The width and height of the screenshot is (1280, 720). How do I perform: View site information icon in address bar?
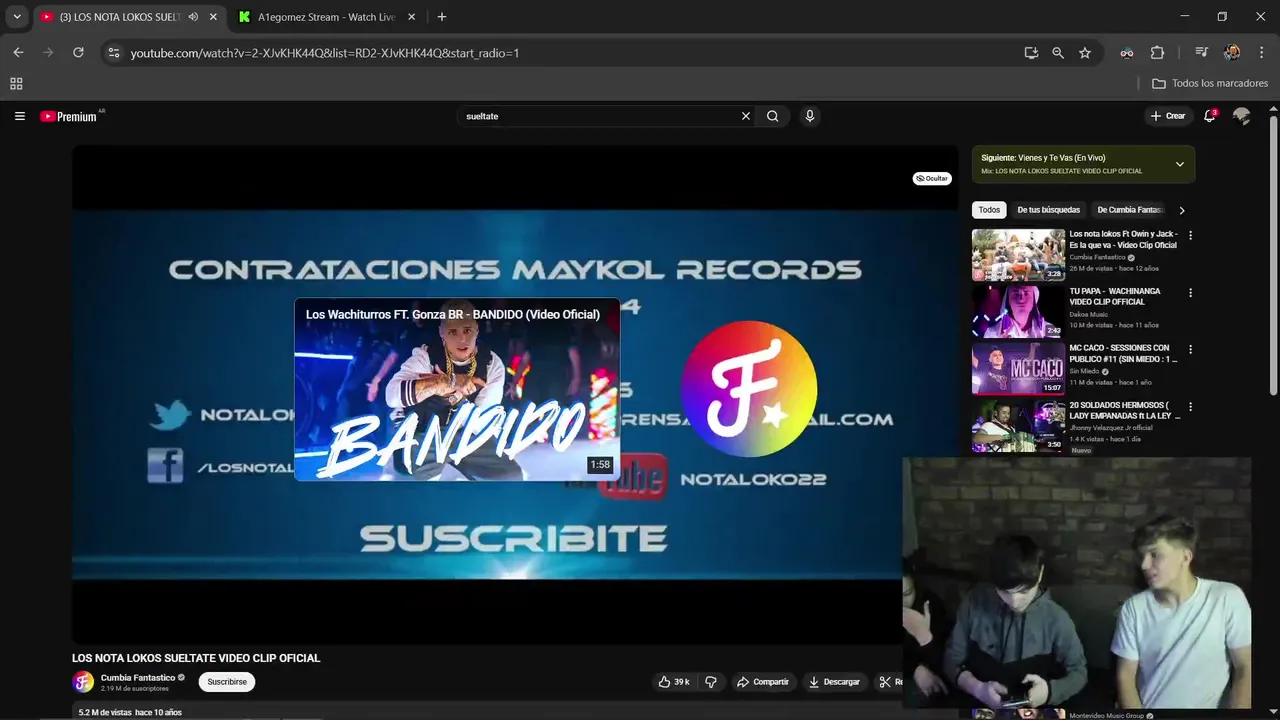coord(113,53)
